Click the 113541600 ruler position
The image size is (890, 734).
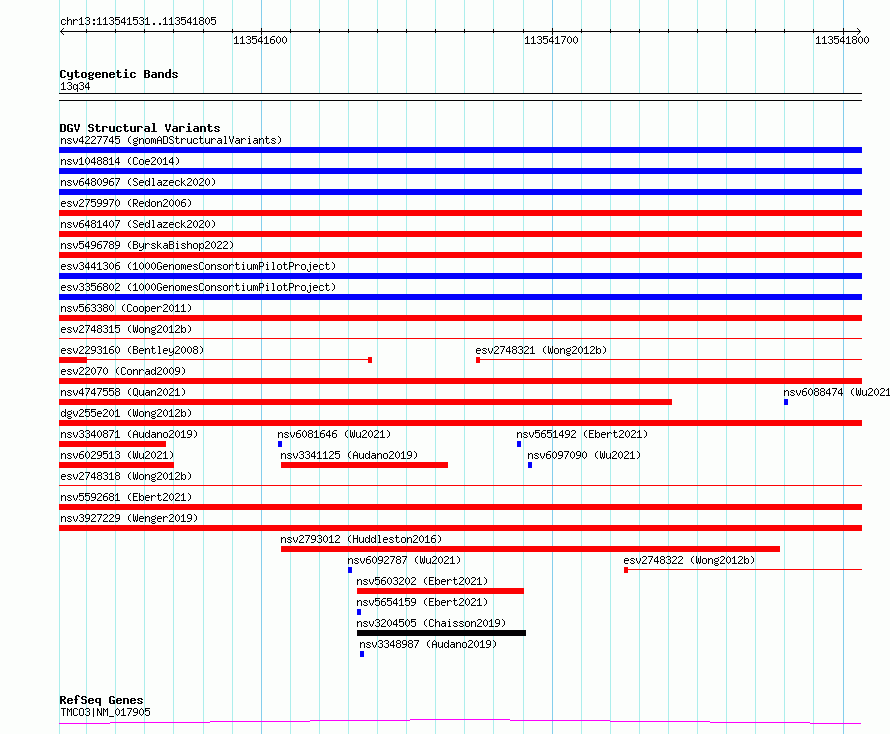[x=261, y=40]
